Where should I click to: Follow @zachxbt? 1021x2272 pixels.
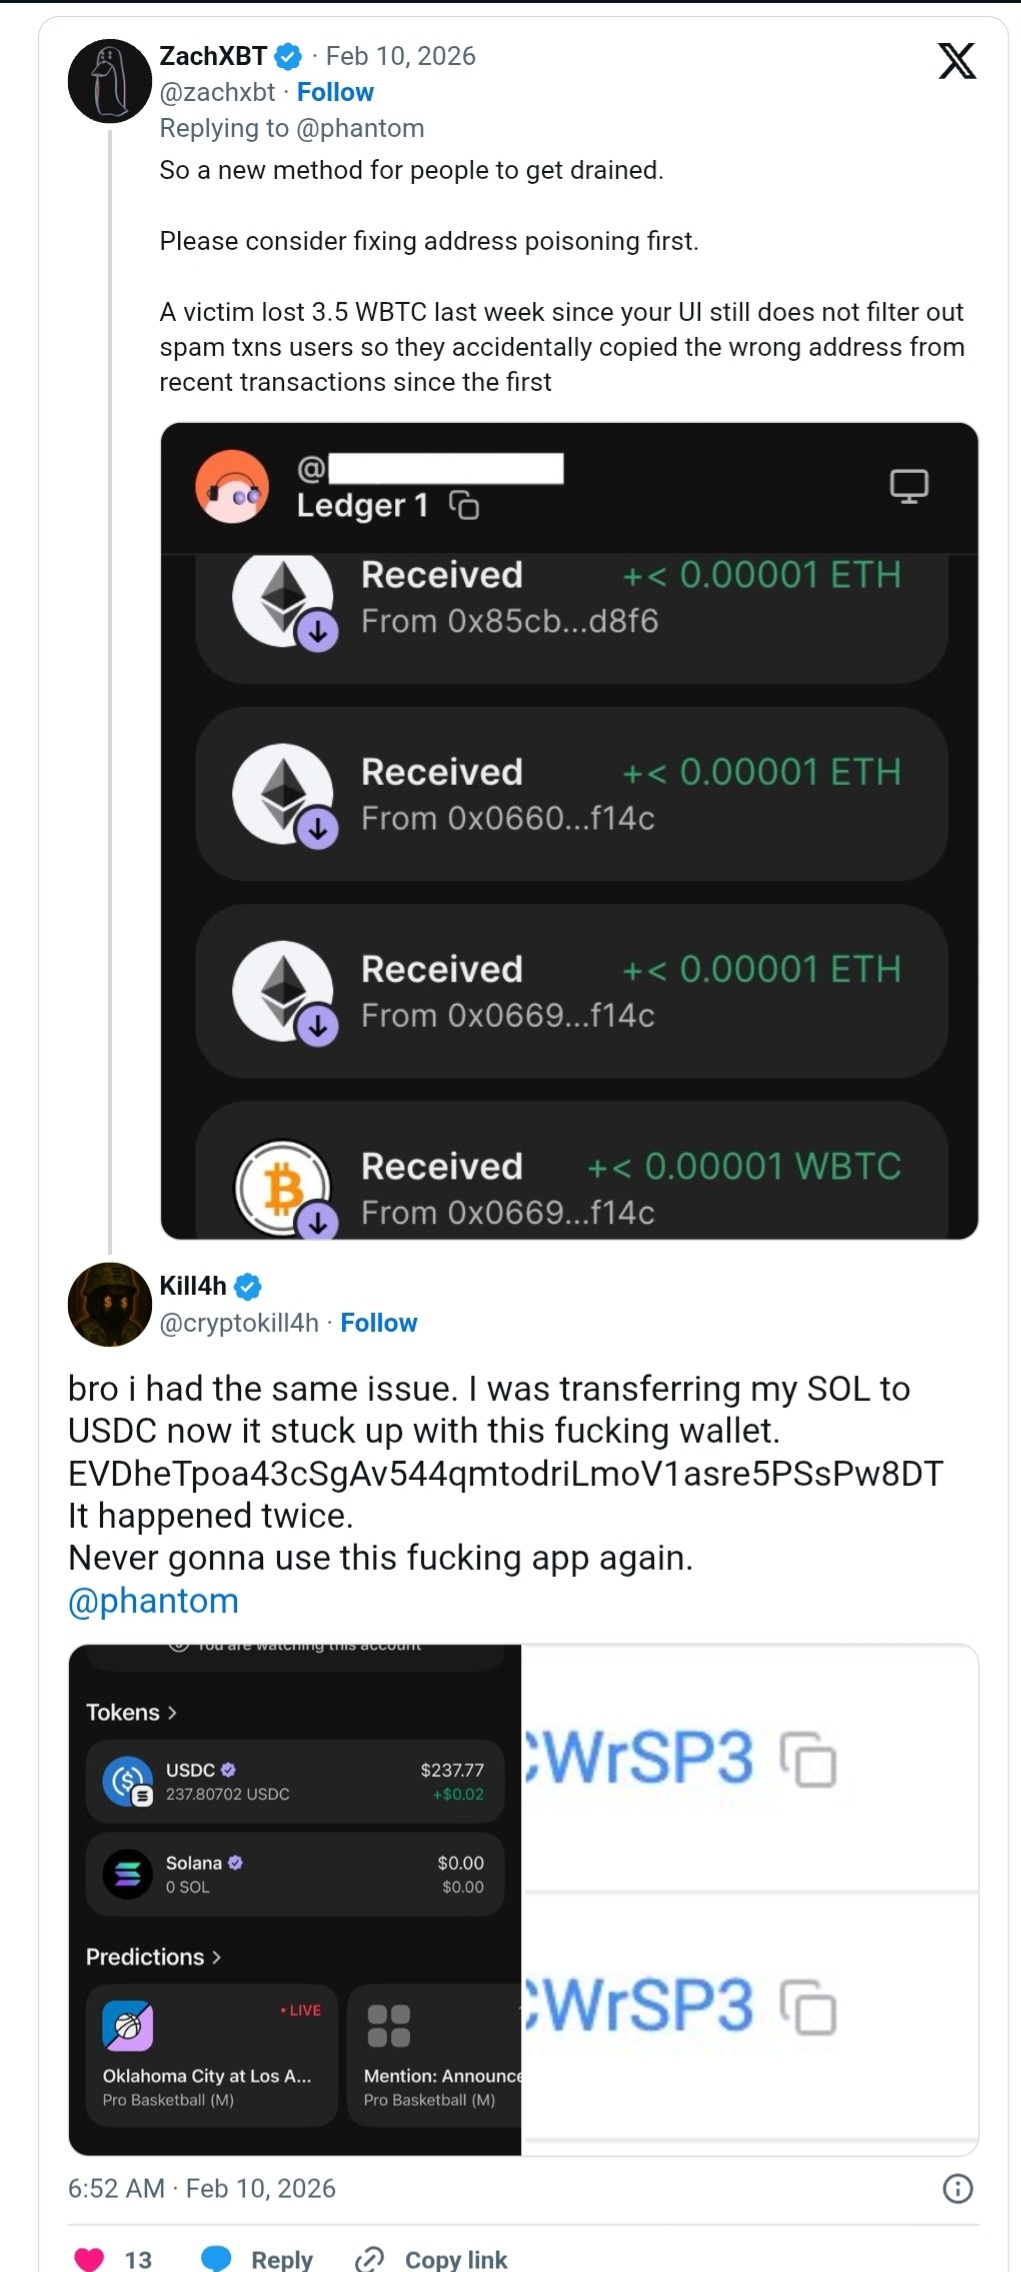336,92
